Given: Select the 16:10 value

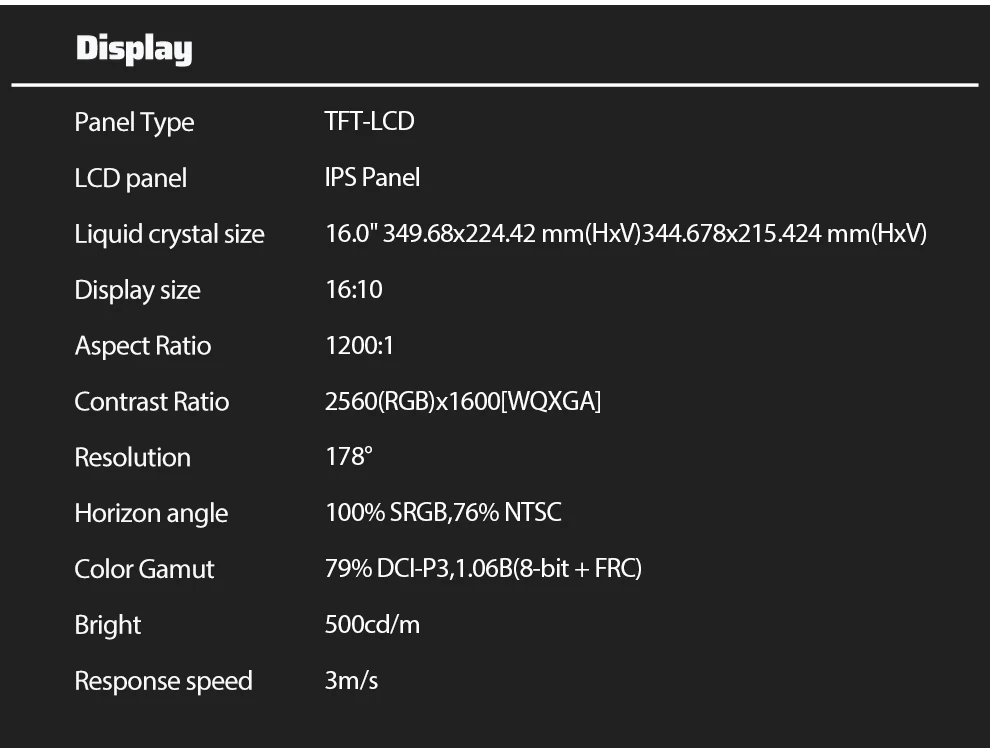Looking at the screenshot, I should click(x=353, y=290).
